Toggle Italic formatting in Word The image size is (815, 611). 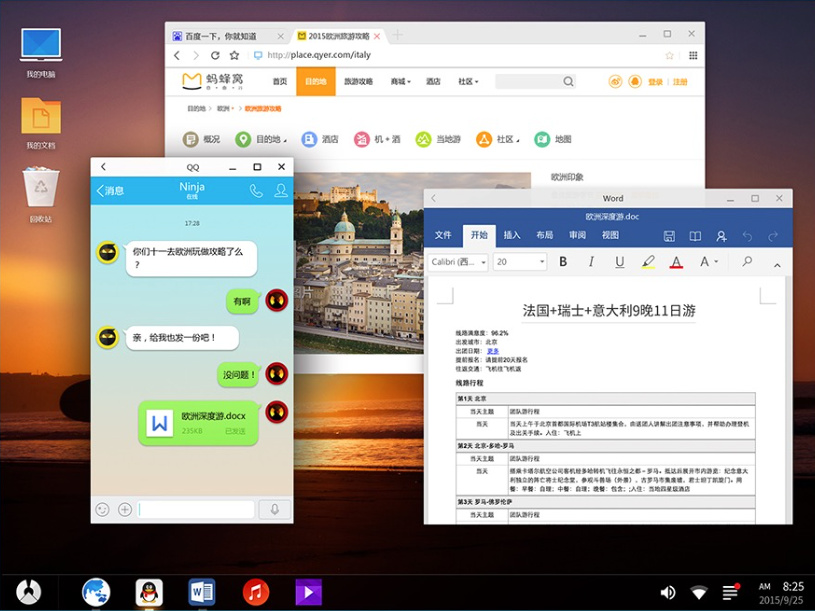(x=591, y=261)
